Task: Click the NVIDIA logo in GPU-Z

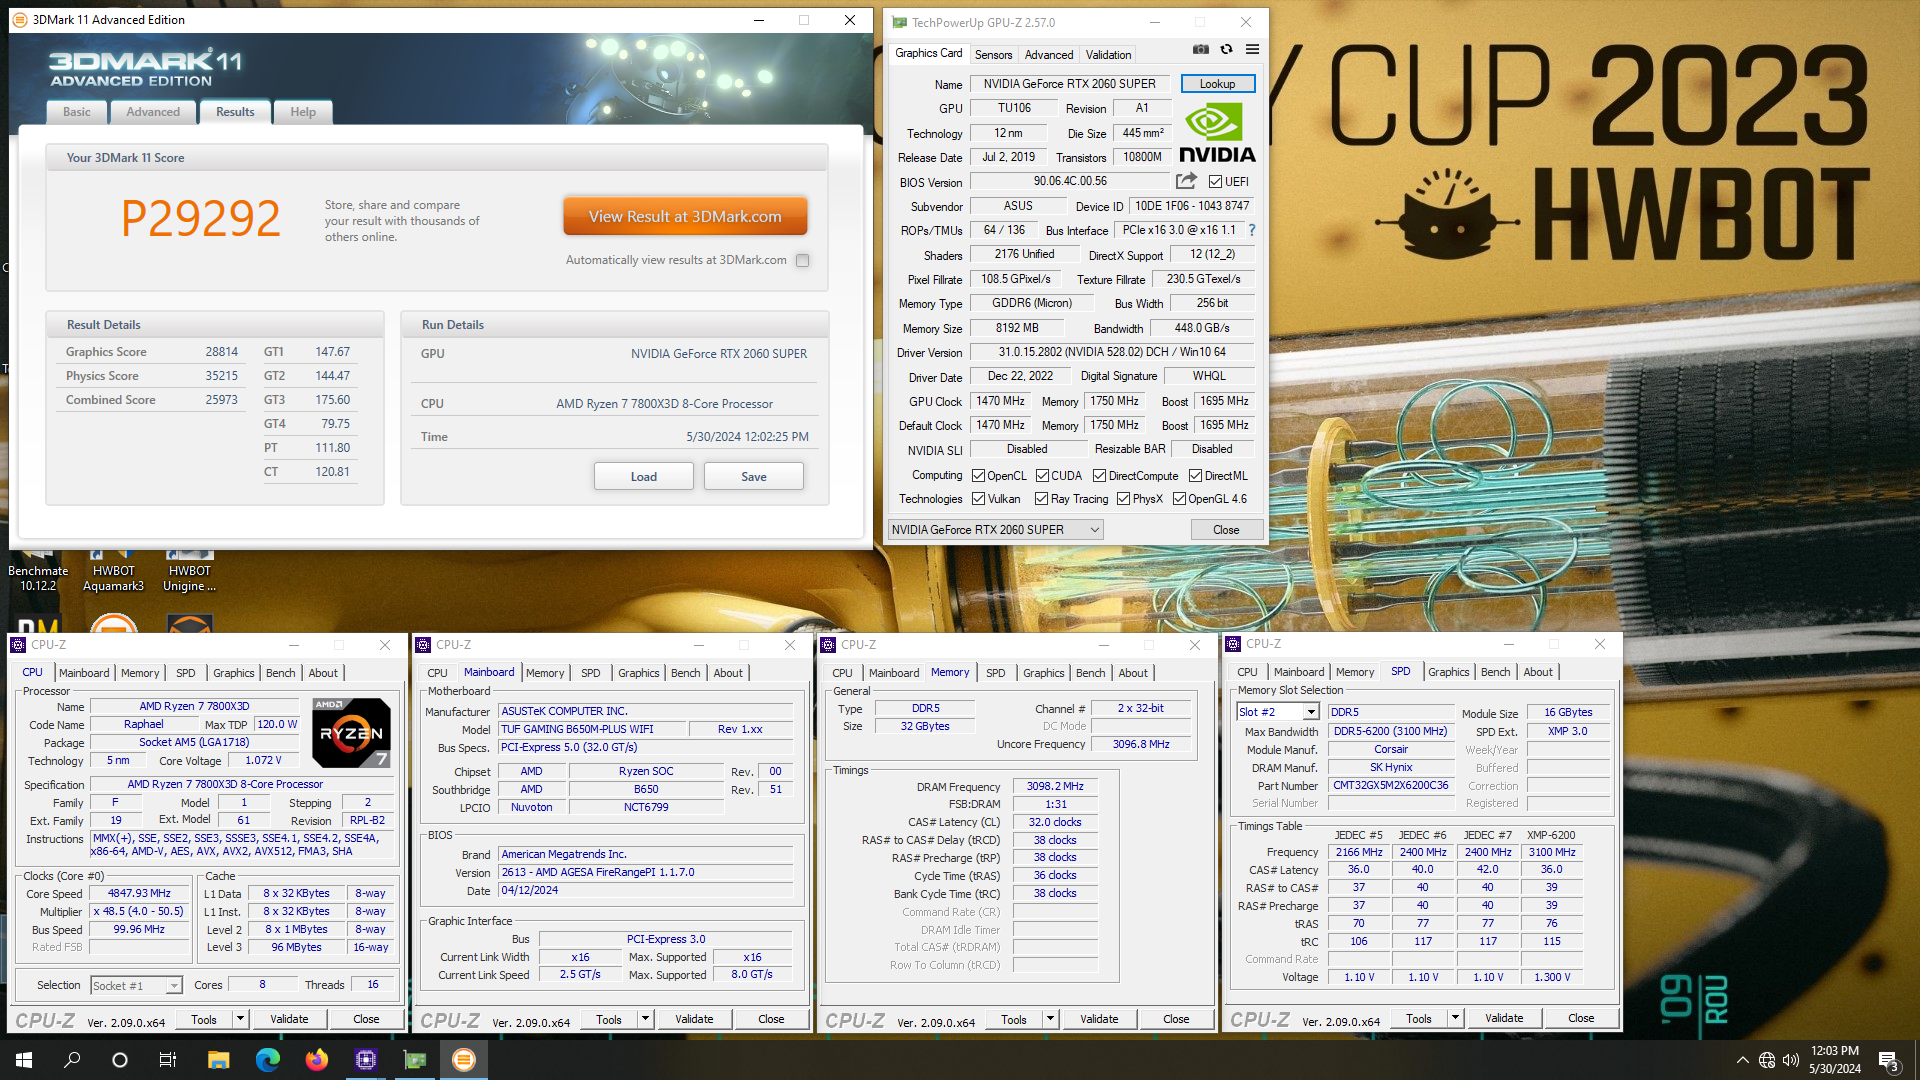Action: coord(1217,133)
